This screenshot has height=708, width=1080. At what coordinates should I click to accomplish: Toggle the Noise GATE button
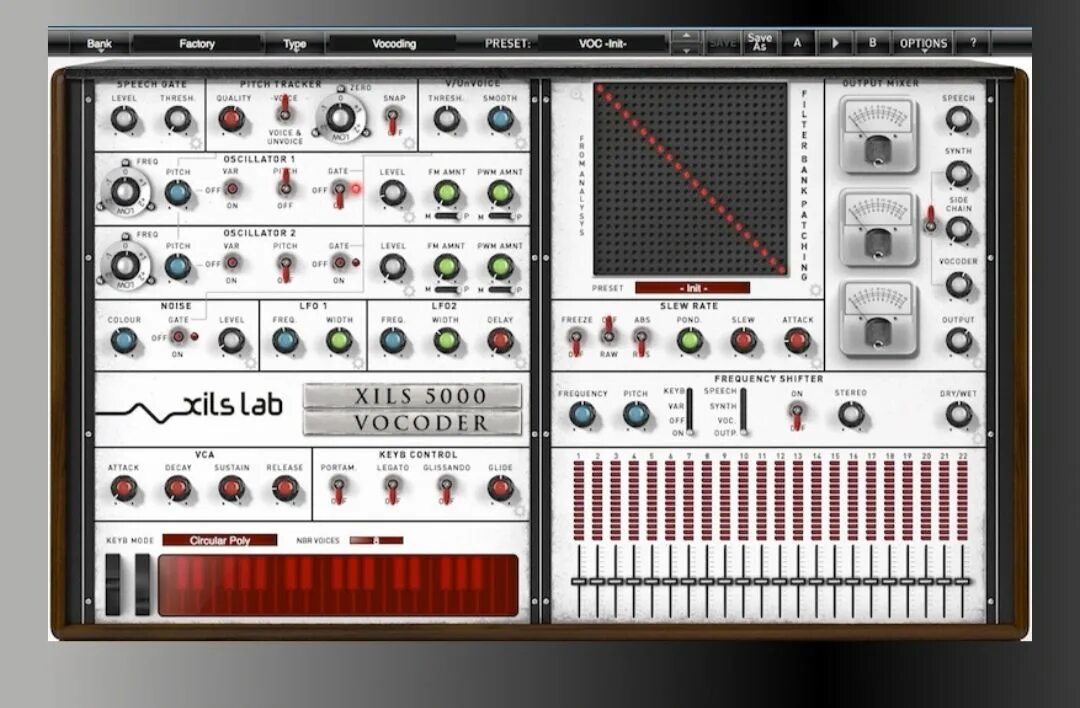pos(178,336)
